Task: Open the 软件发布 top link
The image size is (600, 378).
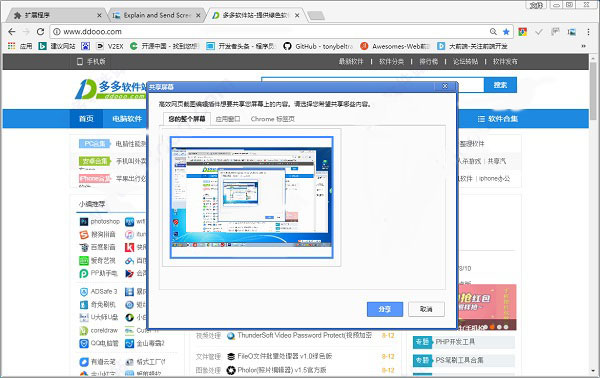Action: (x=505, y=62)
